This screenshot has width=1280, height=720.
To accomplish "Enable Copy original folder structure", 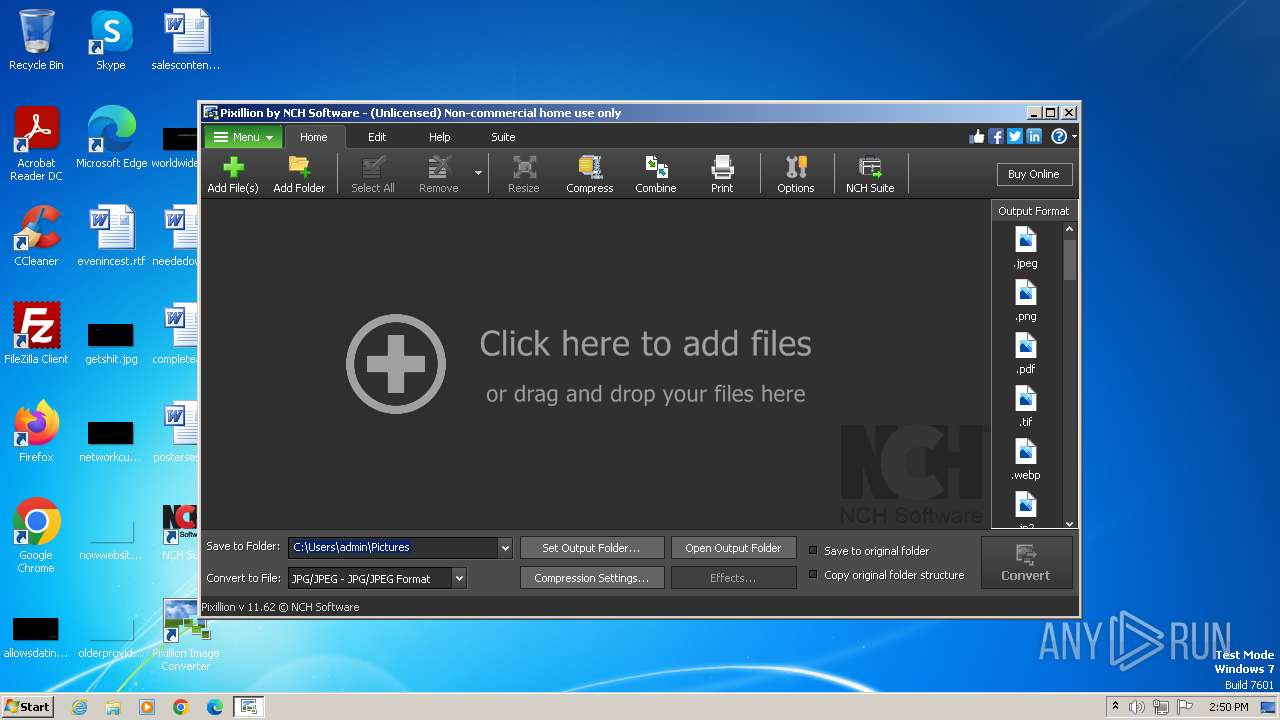I will pyautogui.click(x=813, y=575).
